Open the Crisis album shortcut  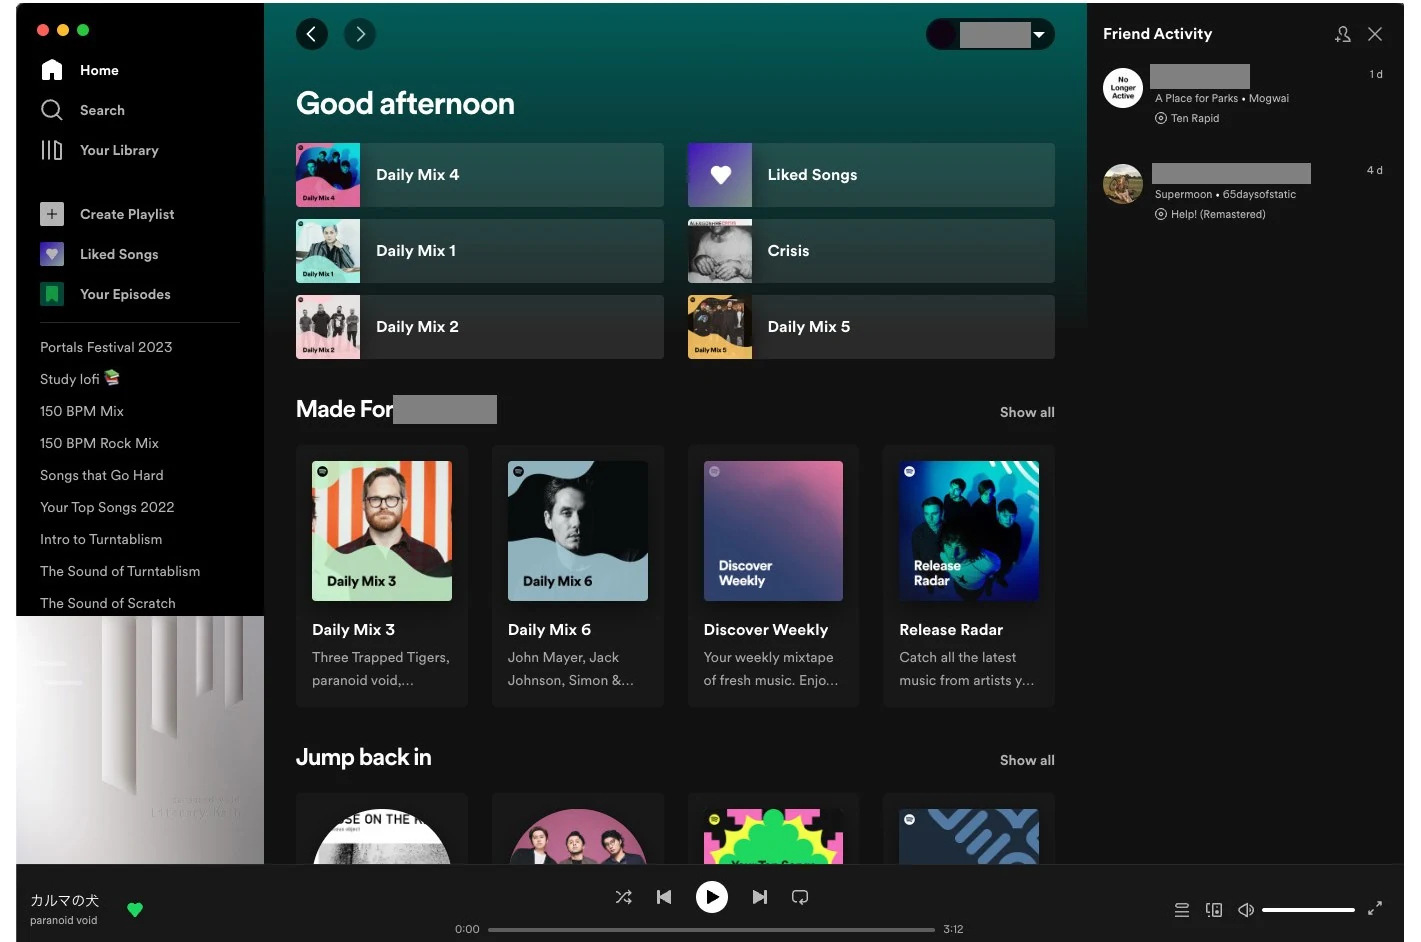tap(871, 251)
